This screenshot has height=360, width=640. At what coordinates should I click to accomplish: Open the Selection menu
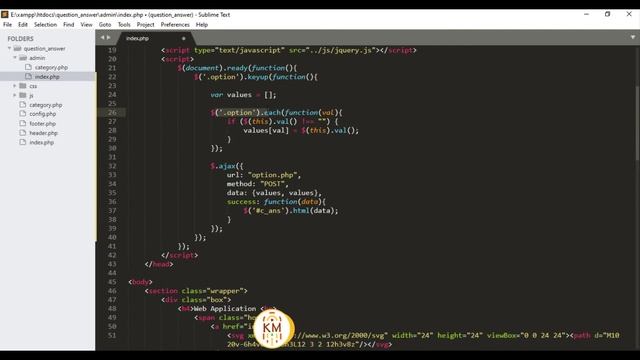[45, 24]
